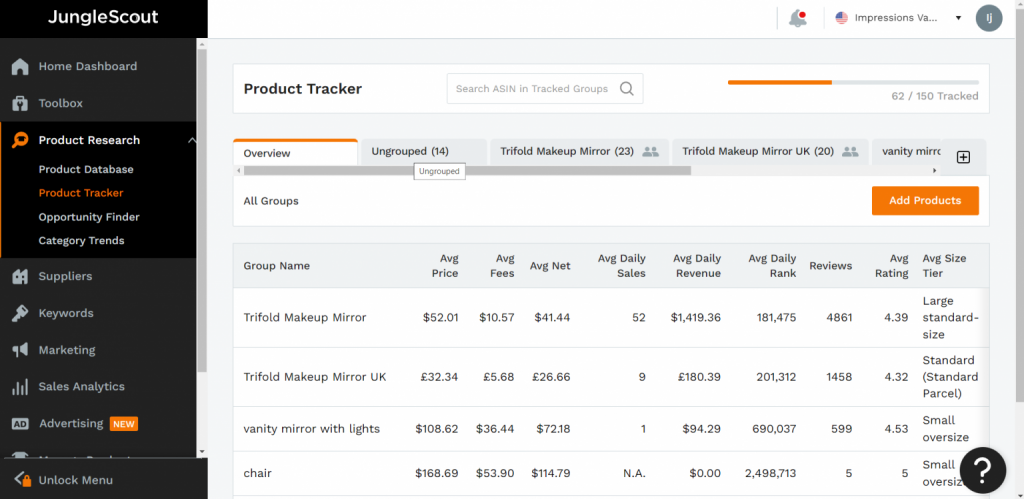
Task: Click the 690,037 rank value
Action: (773, 429)
